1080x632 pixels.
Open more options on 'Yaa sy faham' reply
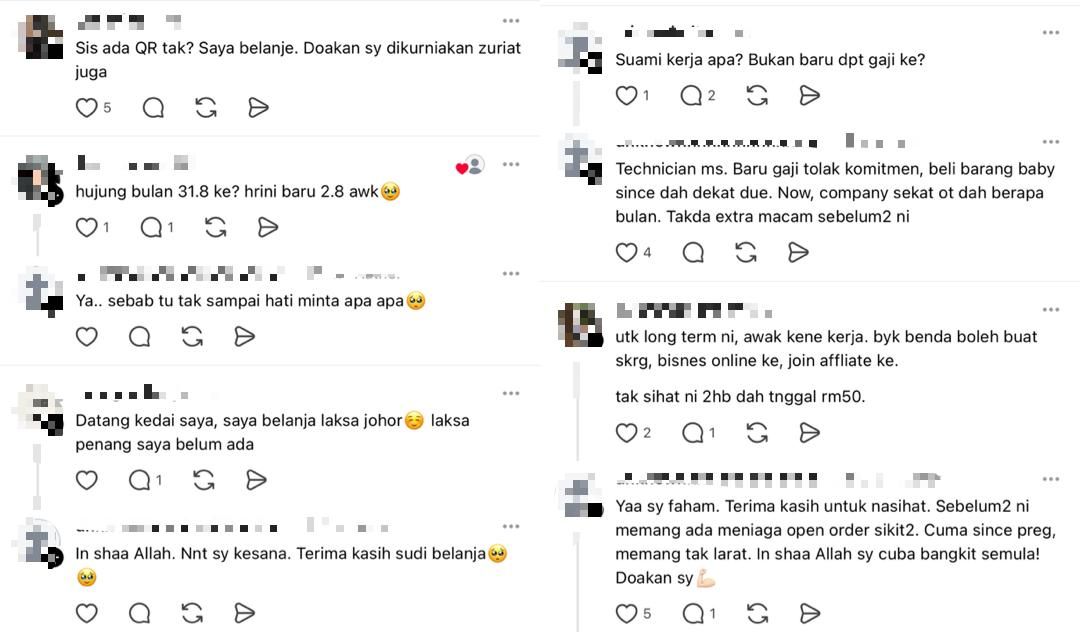(1051, 479)
